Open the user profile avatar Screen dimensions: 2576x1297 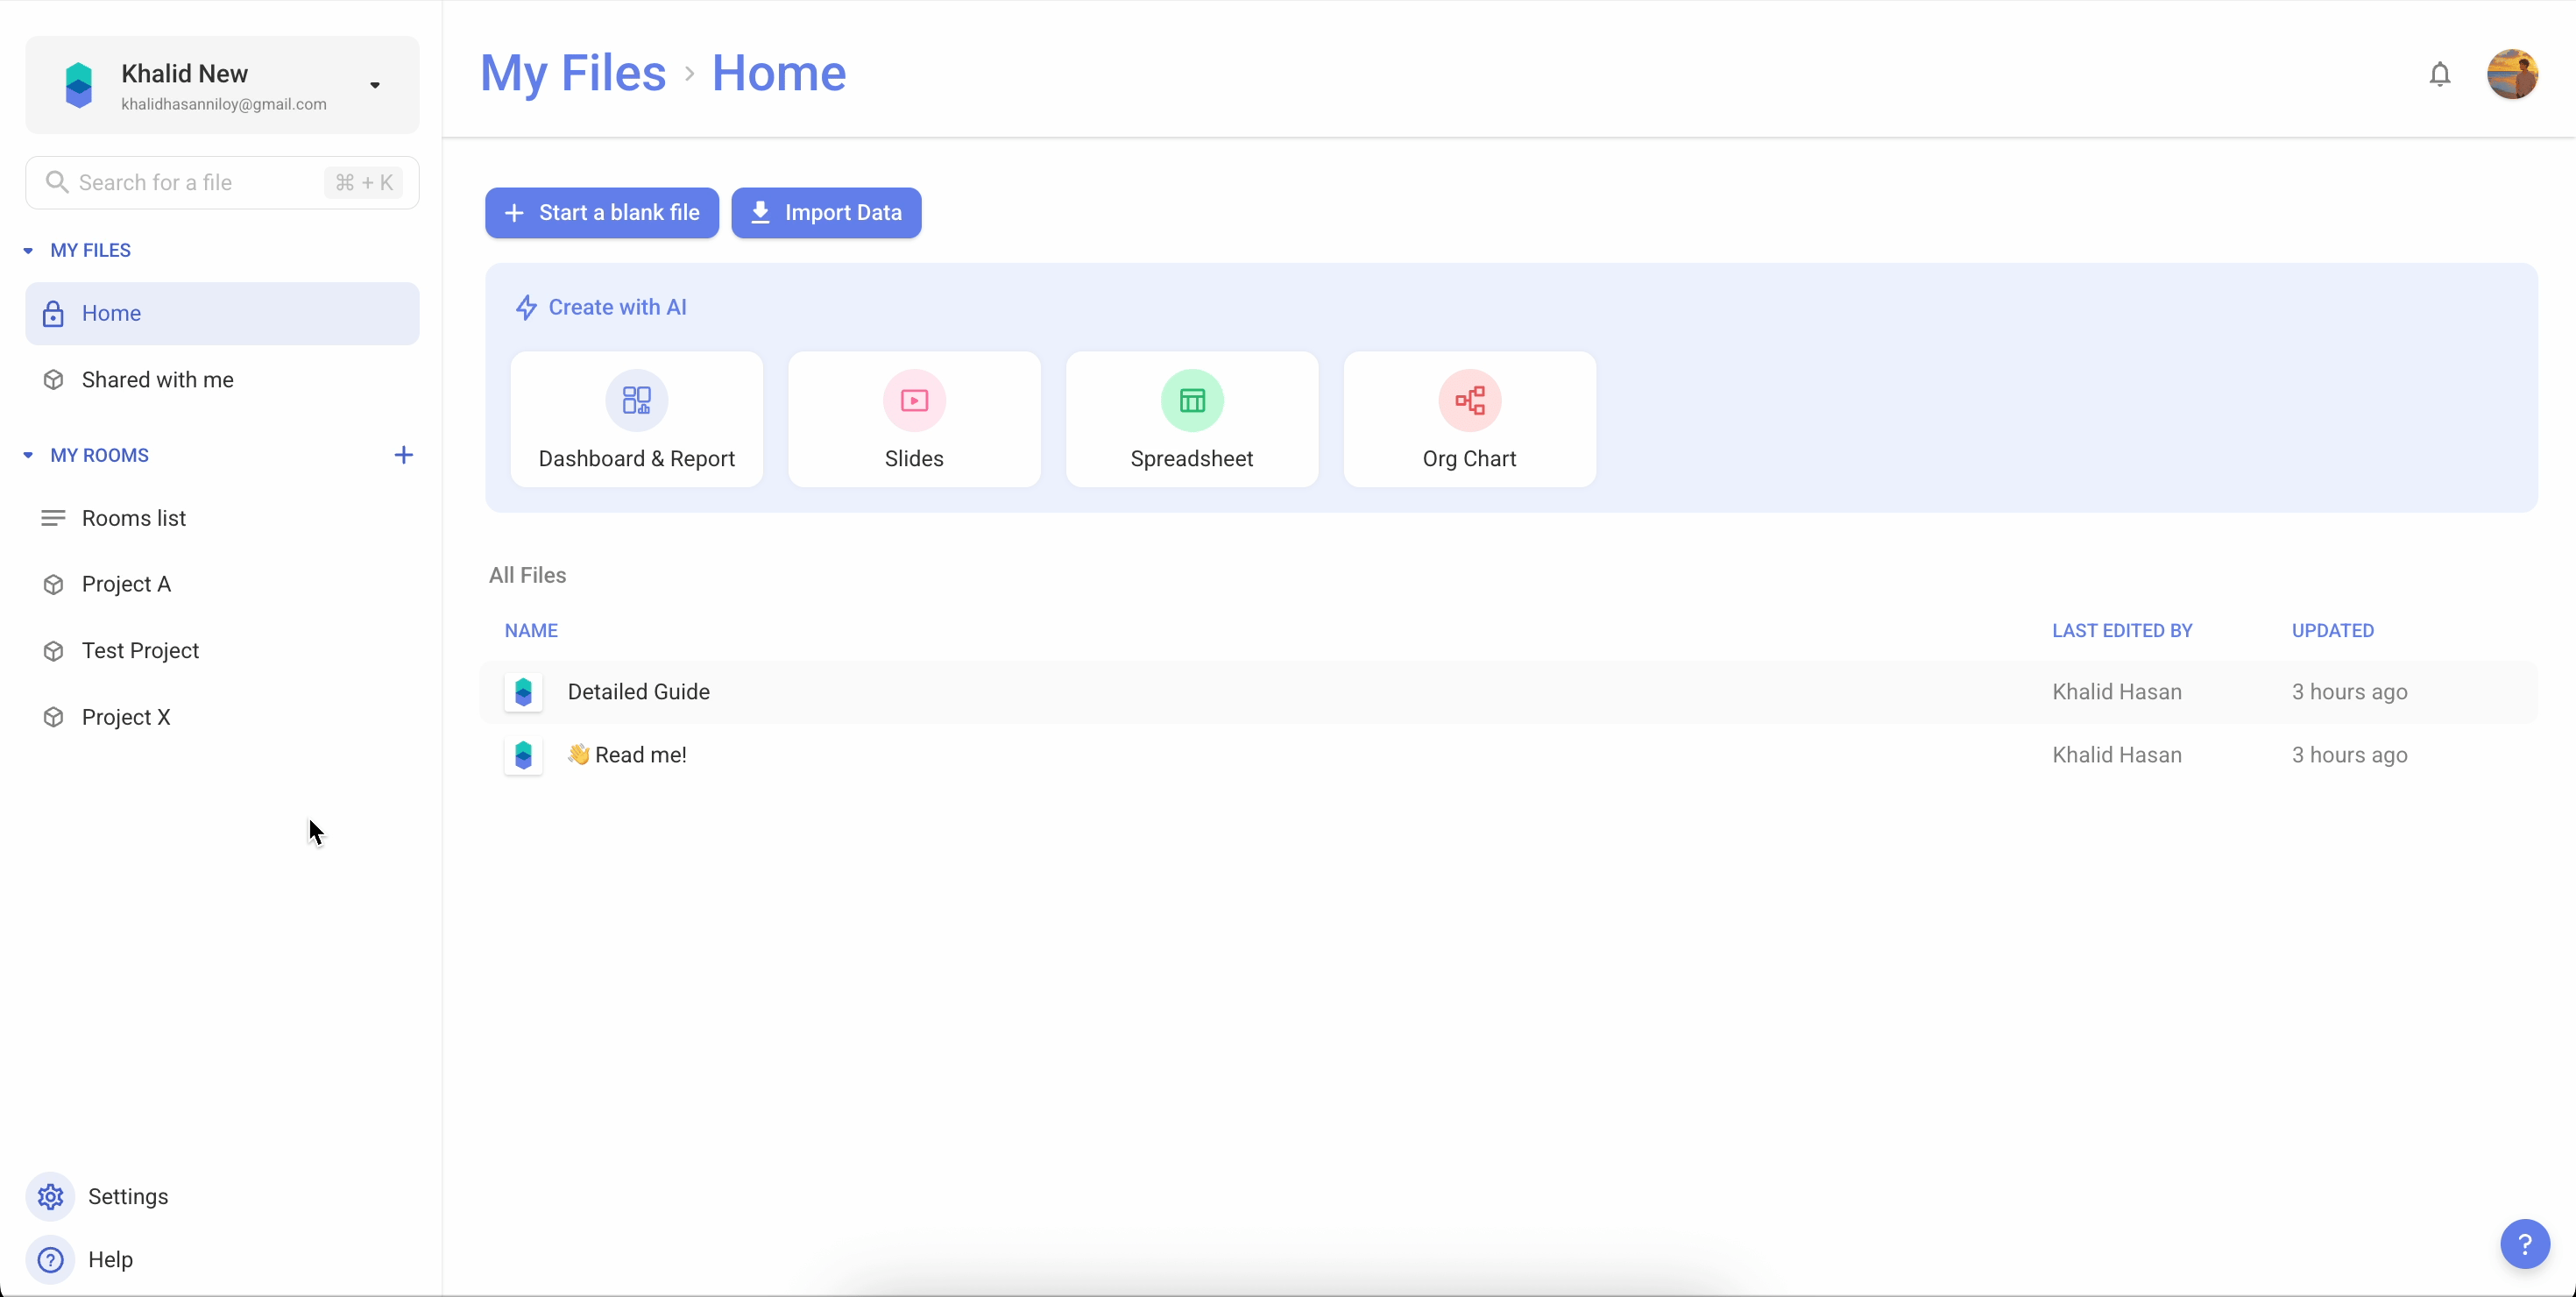pyautogui.click(x=2511, y=74)
